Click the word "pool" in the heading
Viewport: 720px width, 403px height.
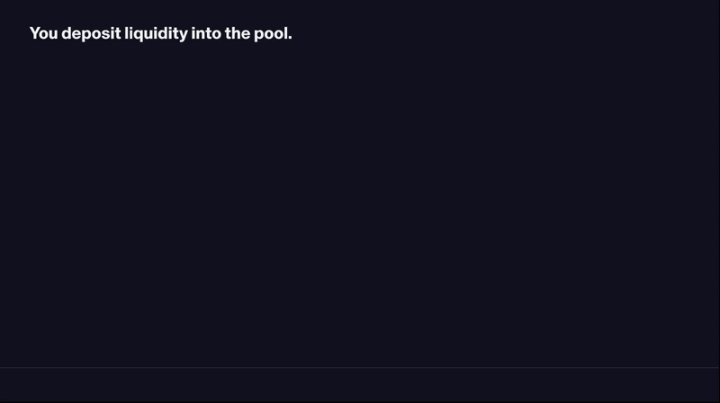point(271,33)
